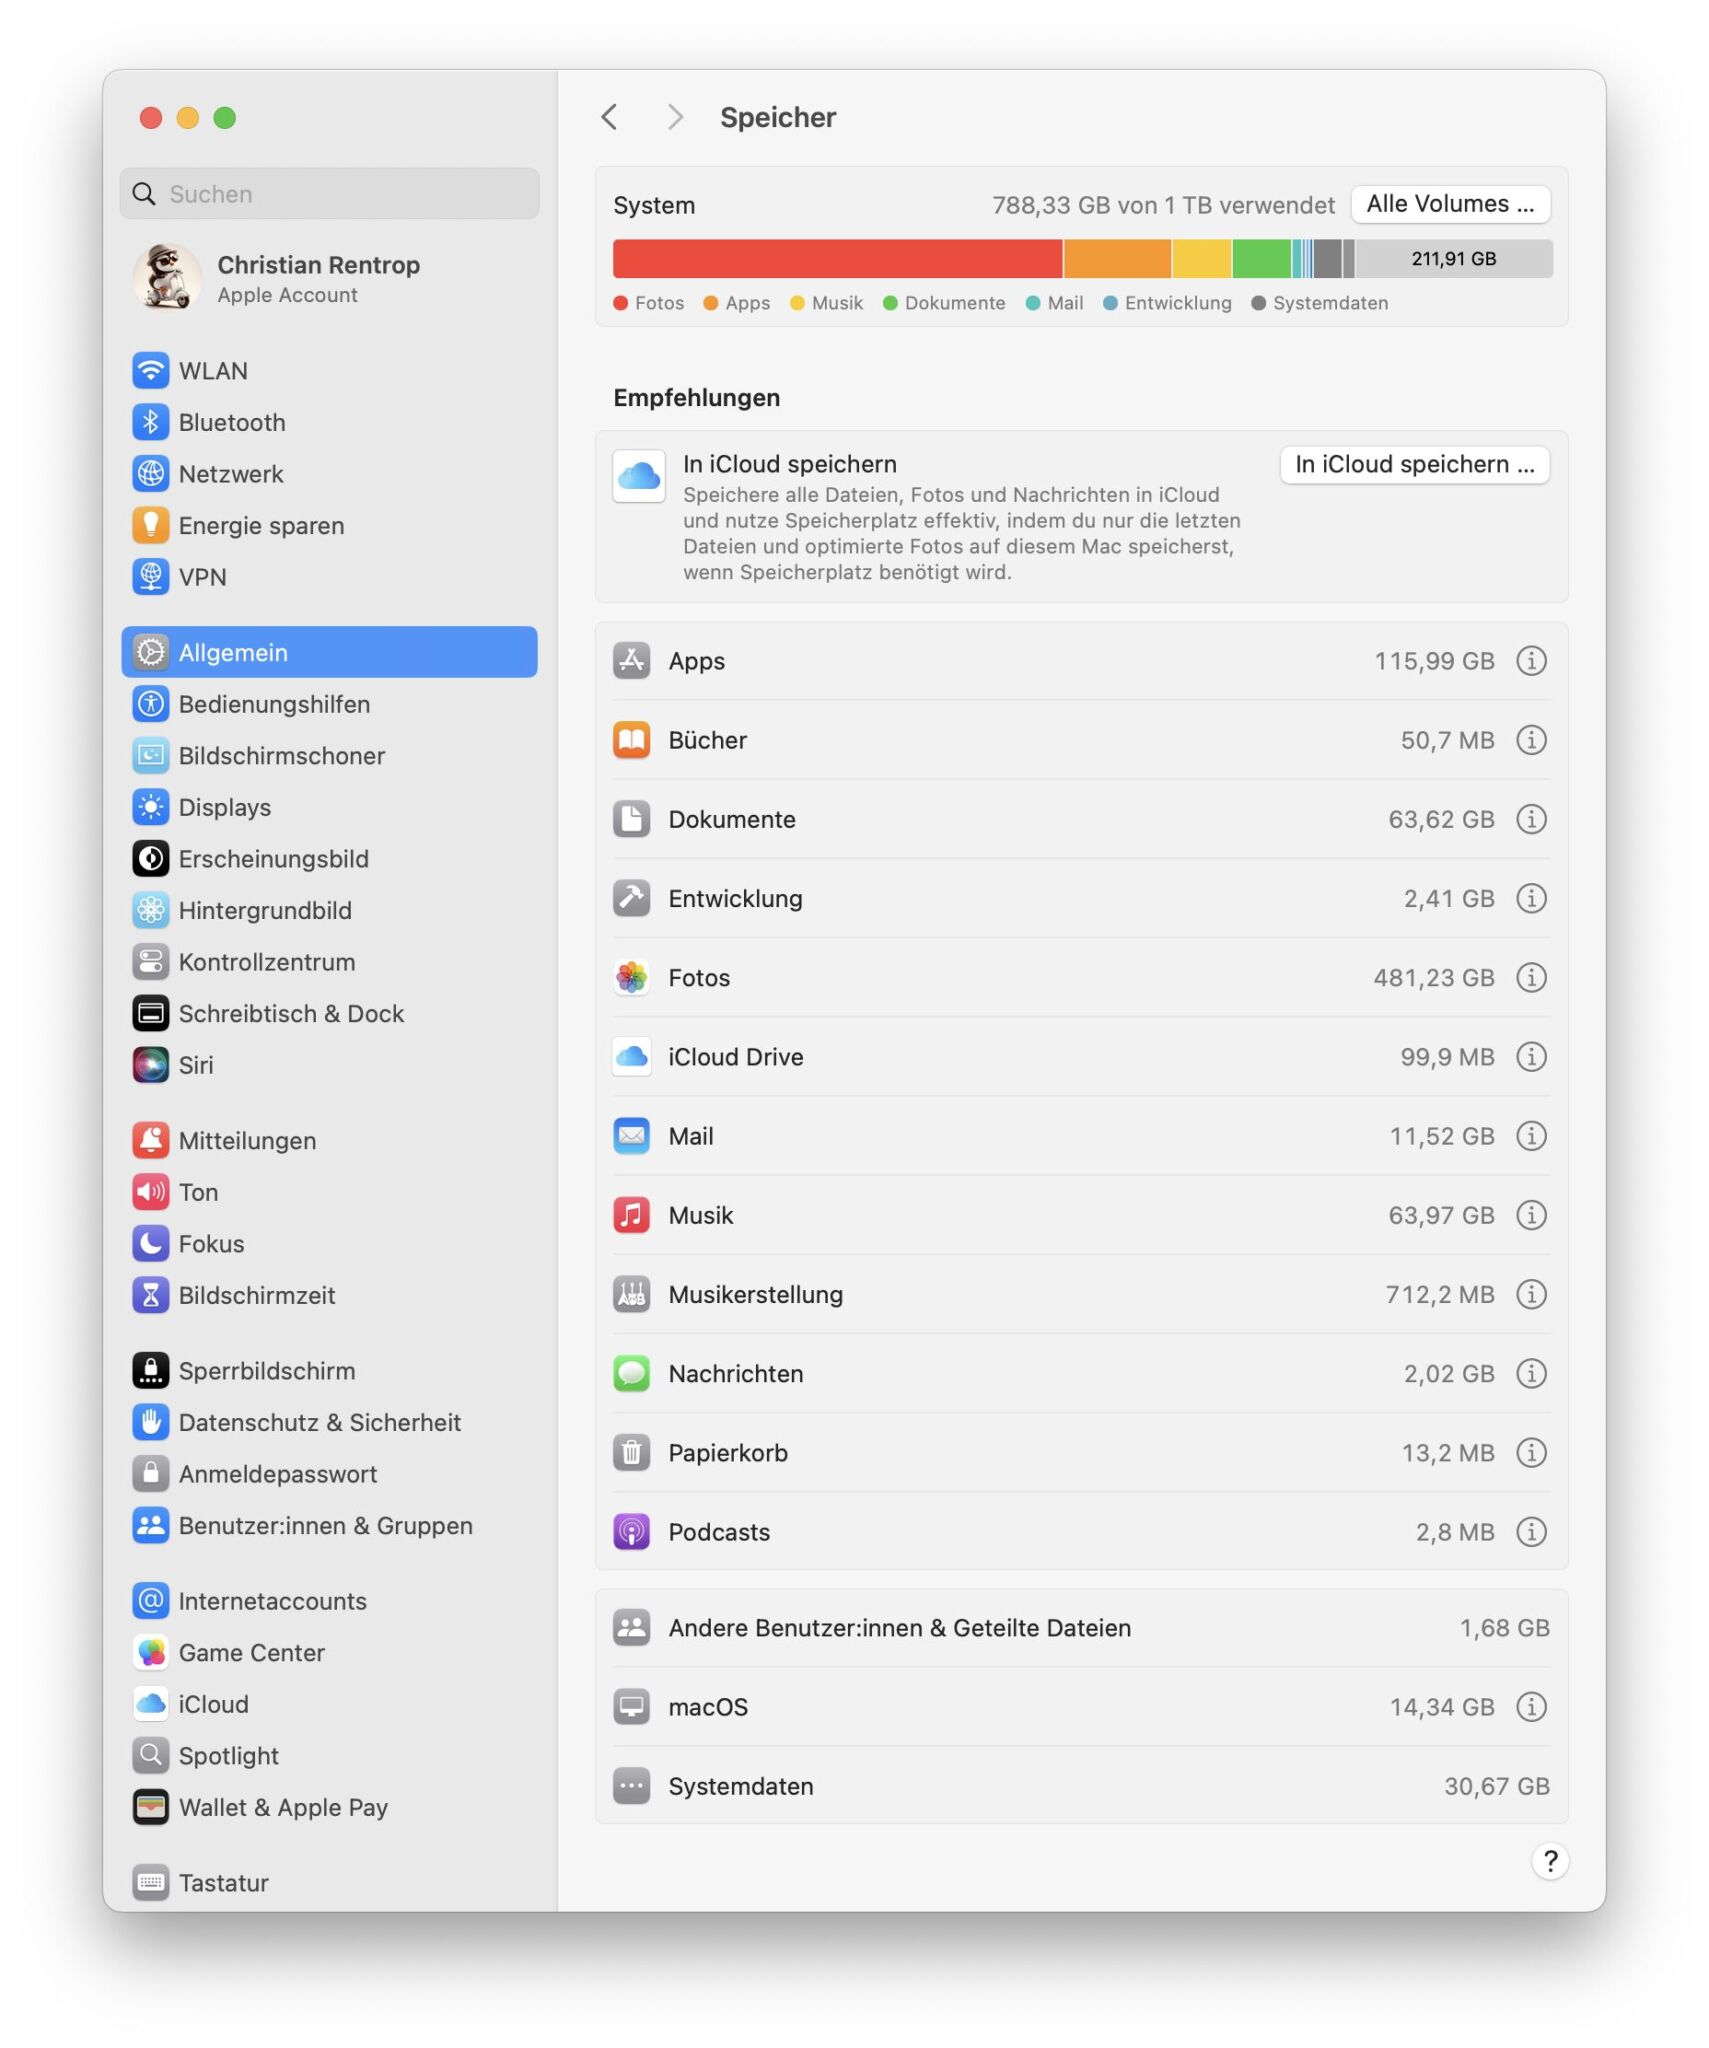The image size is (1709, 2048).
Task: Open Siri settings
Action: click(328, 1065)
